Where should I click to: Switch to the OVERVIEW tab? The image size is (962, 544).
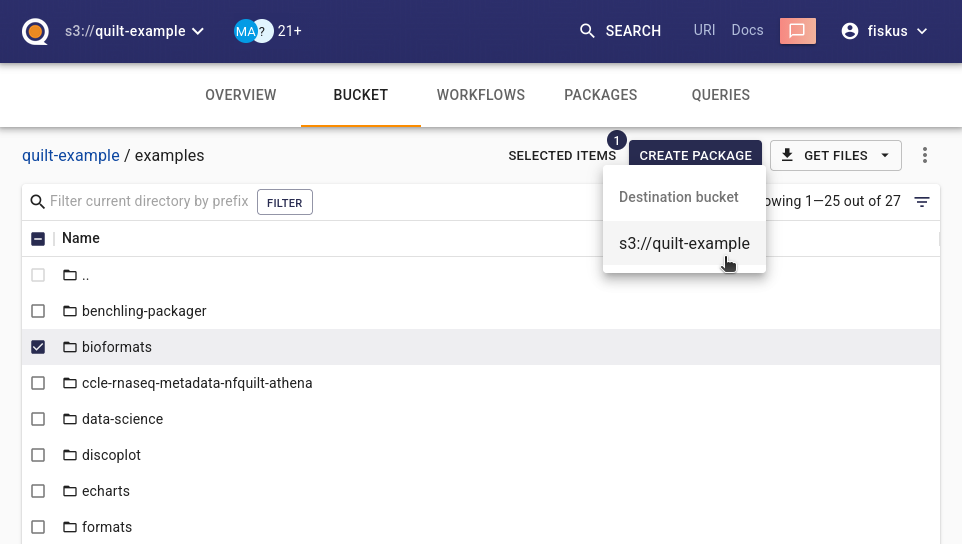point(240,95)
